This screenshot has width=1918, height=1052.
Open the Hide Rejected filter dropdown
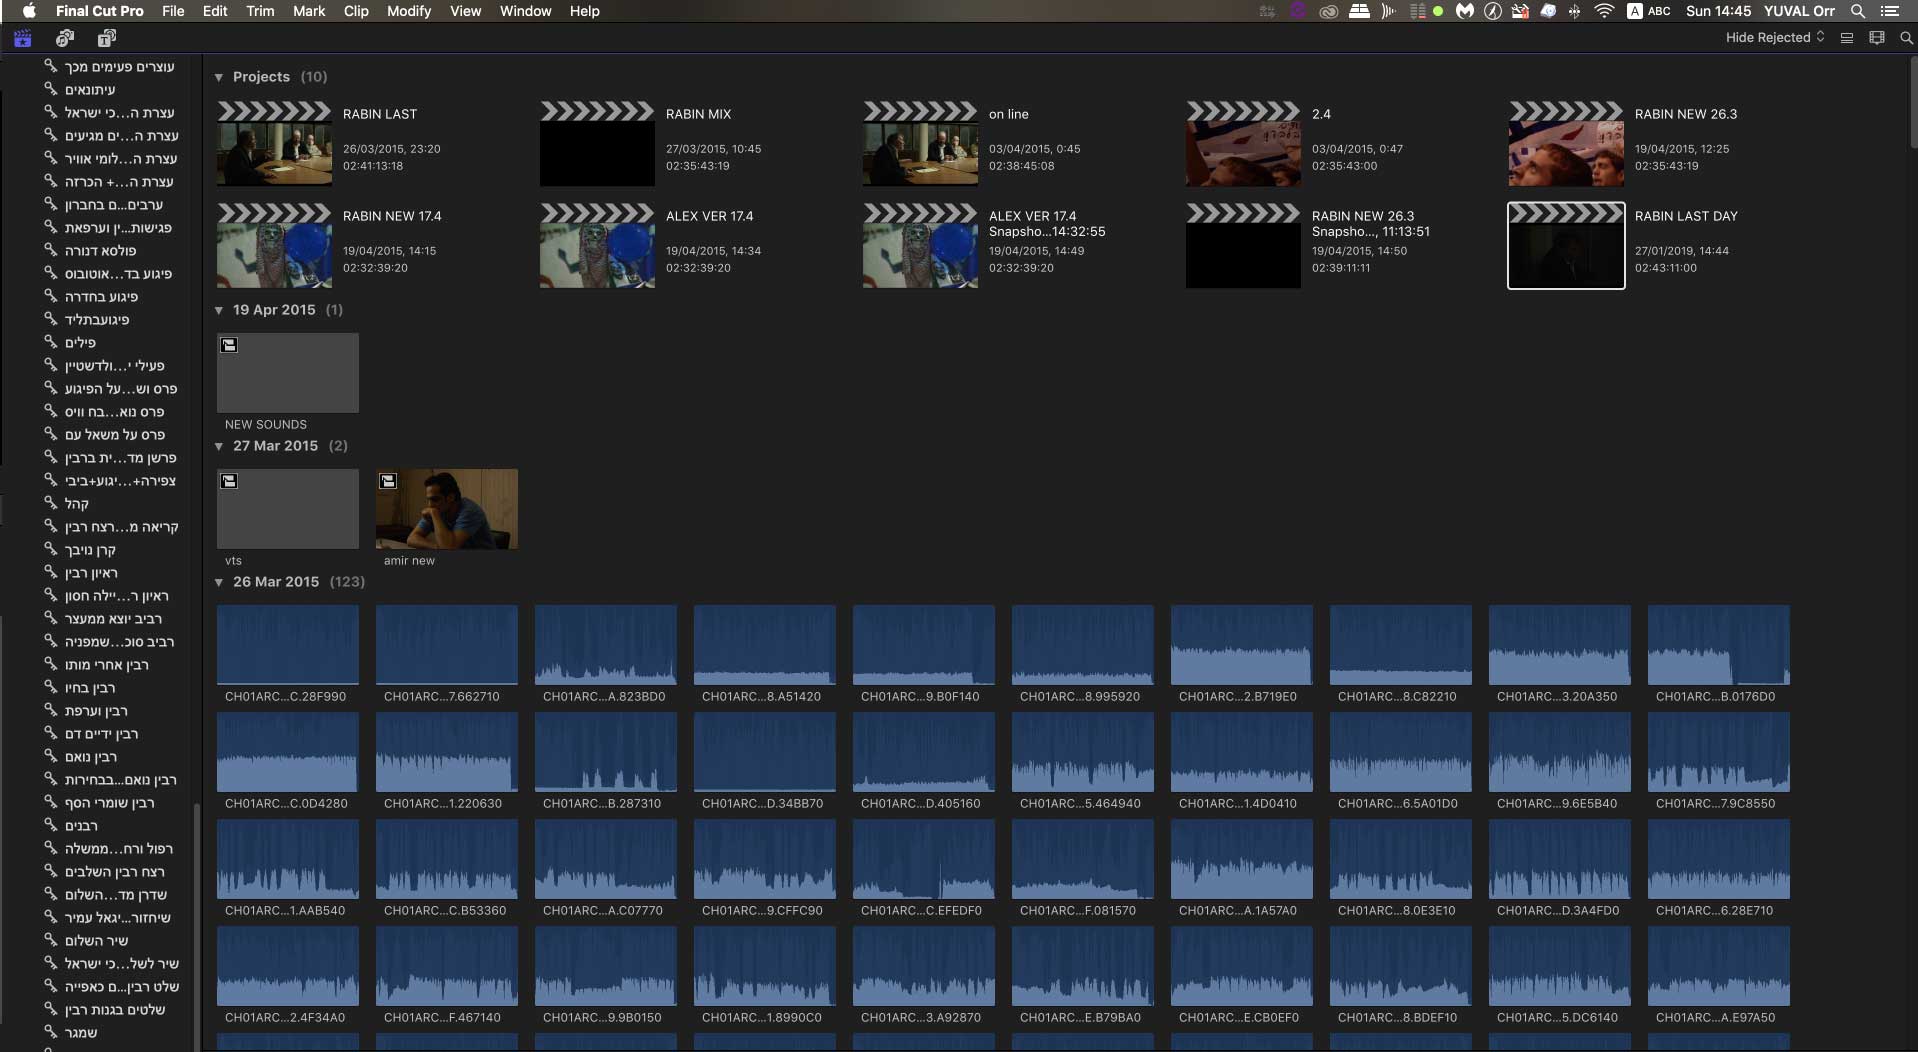1775,38
